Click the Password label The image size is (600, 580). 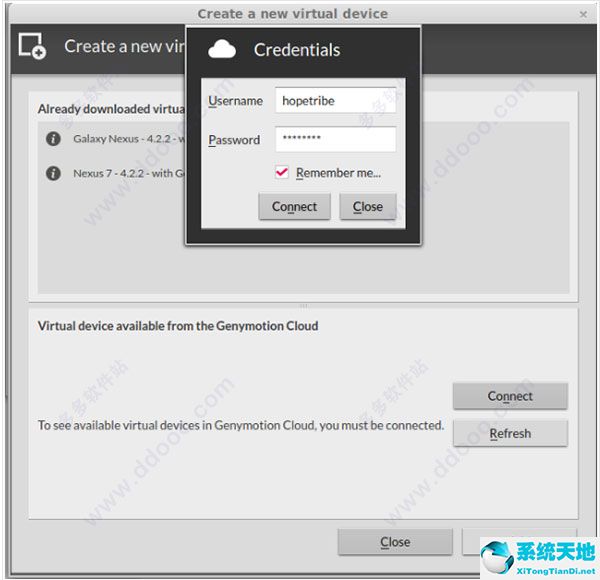[x=234, y=140]
